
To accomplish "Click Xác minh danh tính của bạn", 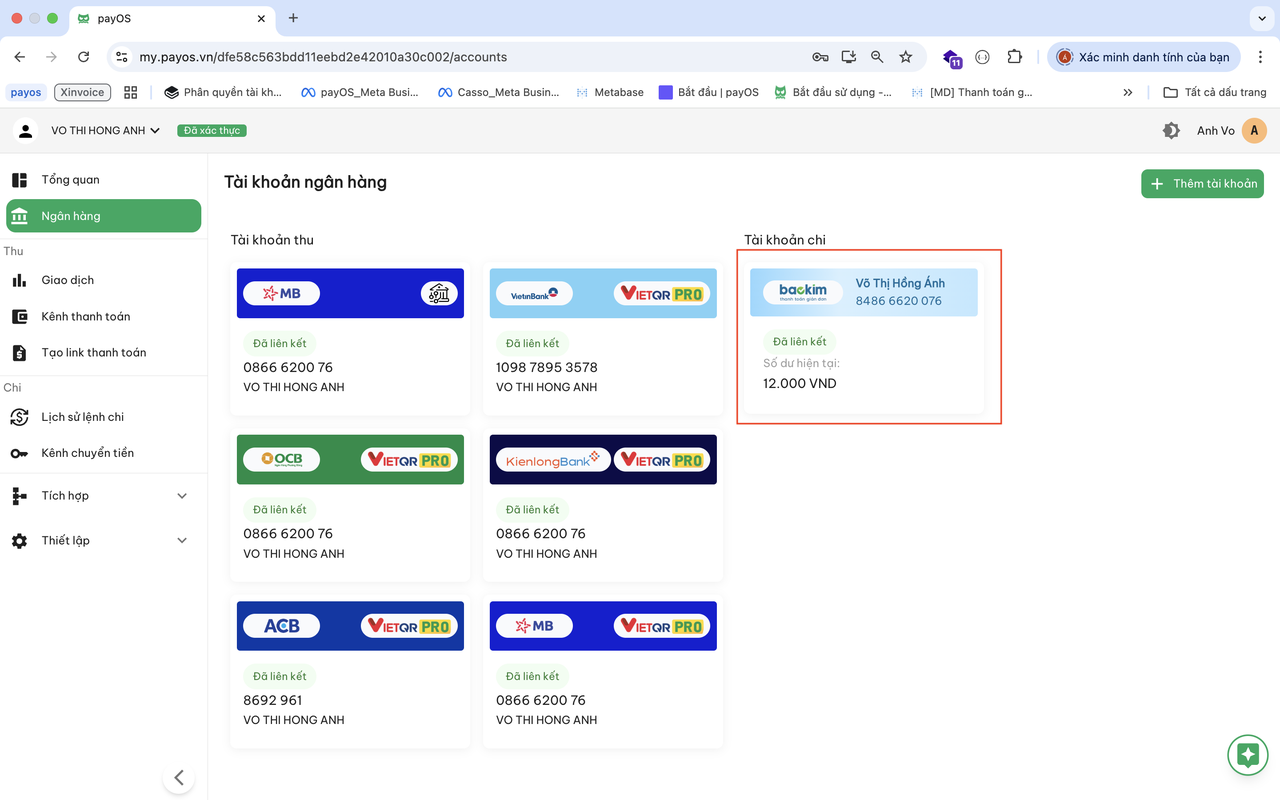I will click(1143, 57).
